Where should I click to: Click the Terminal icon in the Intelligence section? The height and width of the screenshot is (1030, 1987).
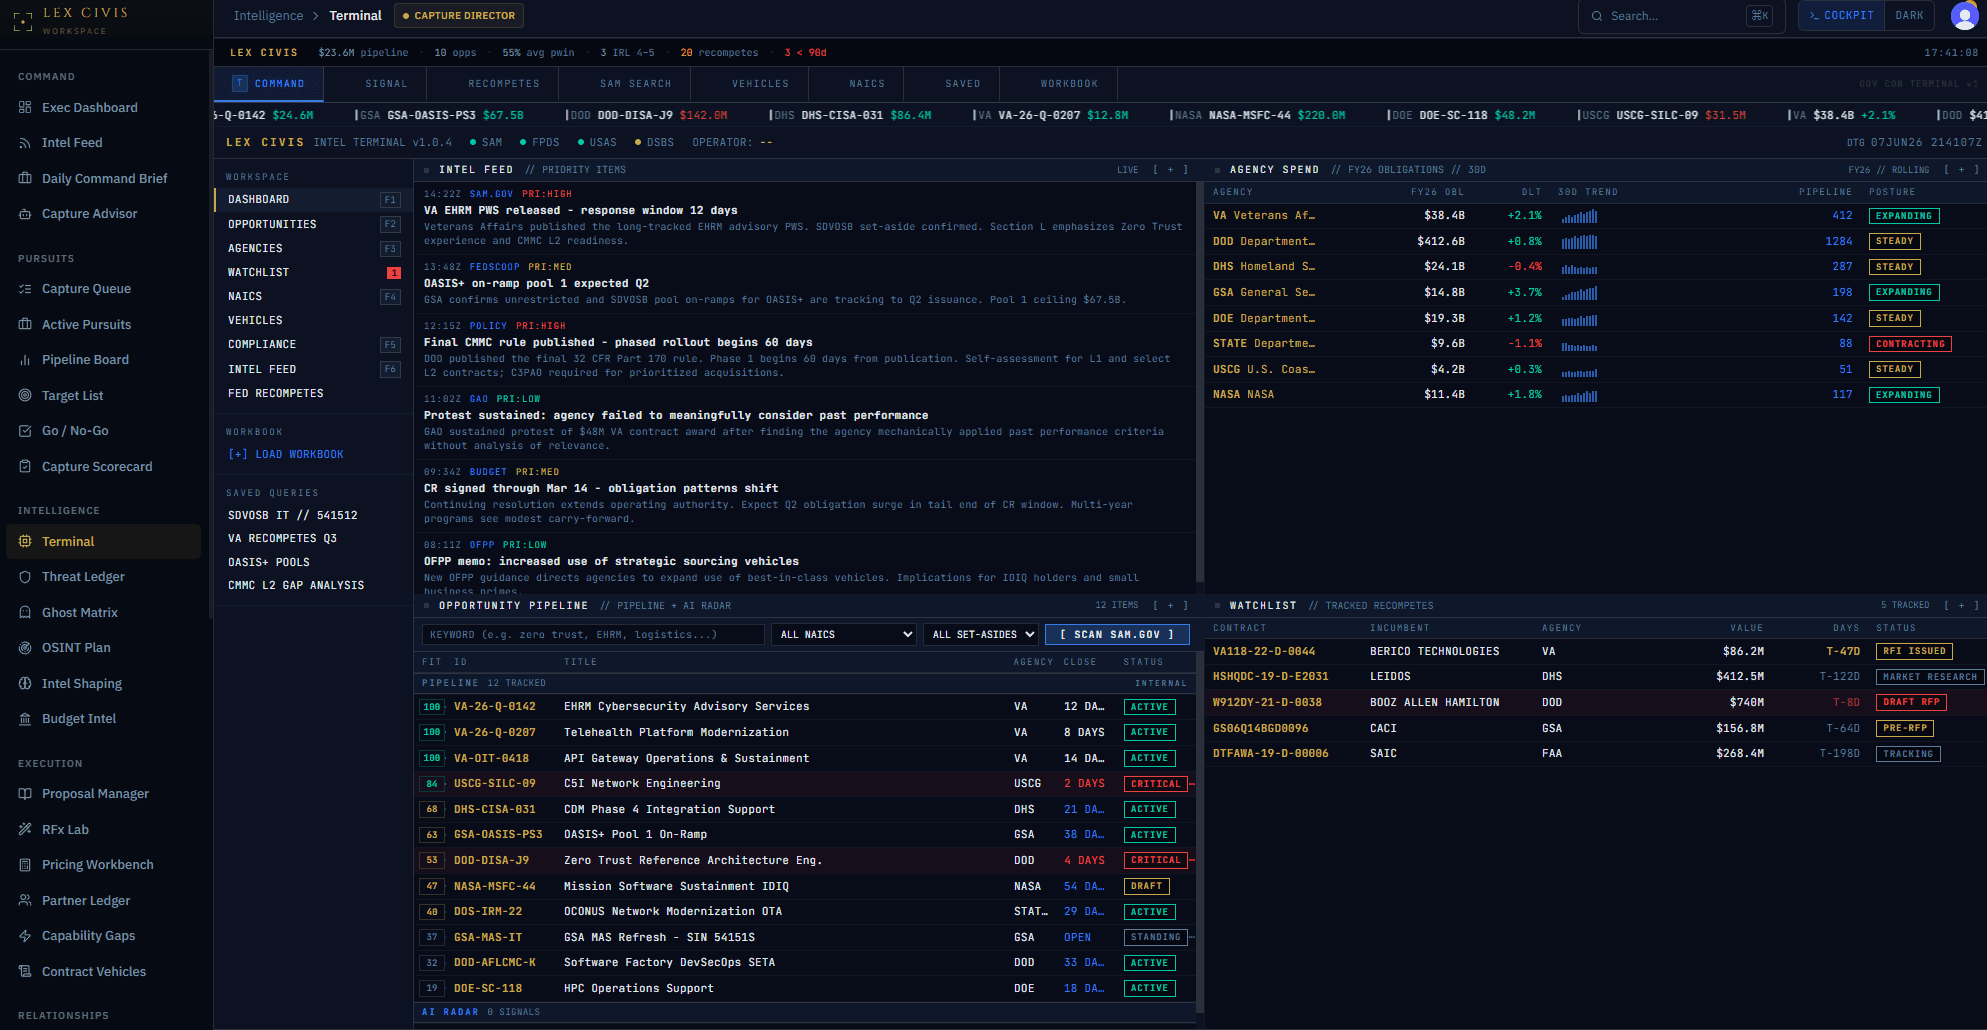(x=25, y=542)
